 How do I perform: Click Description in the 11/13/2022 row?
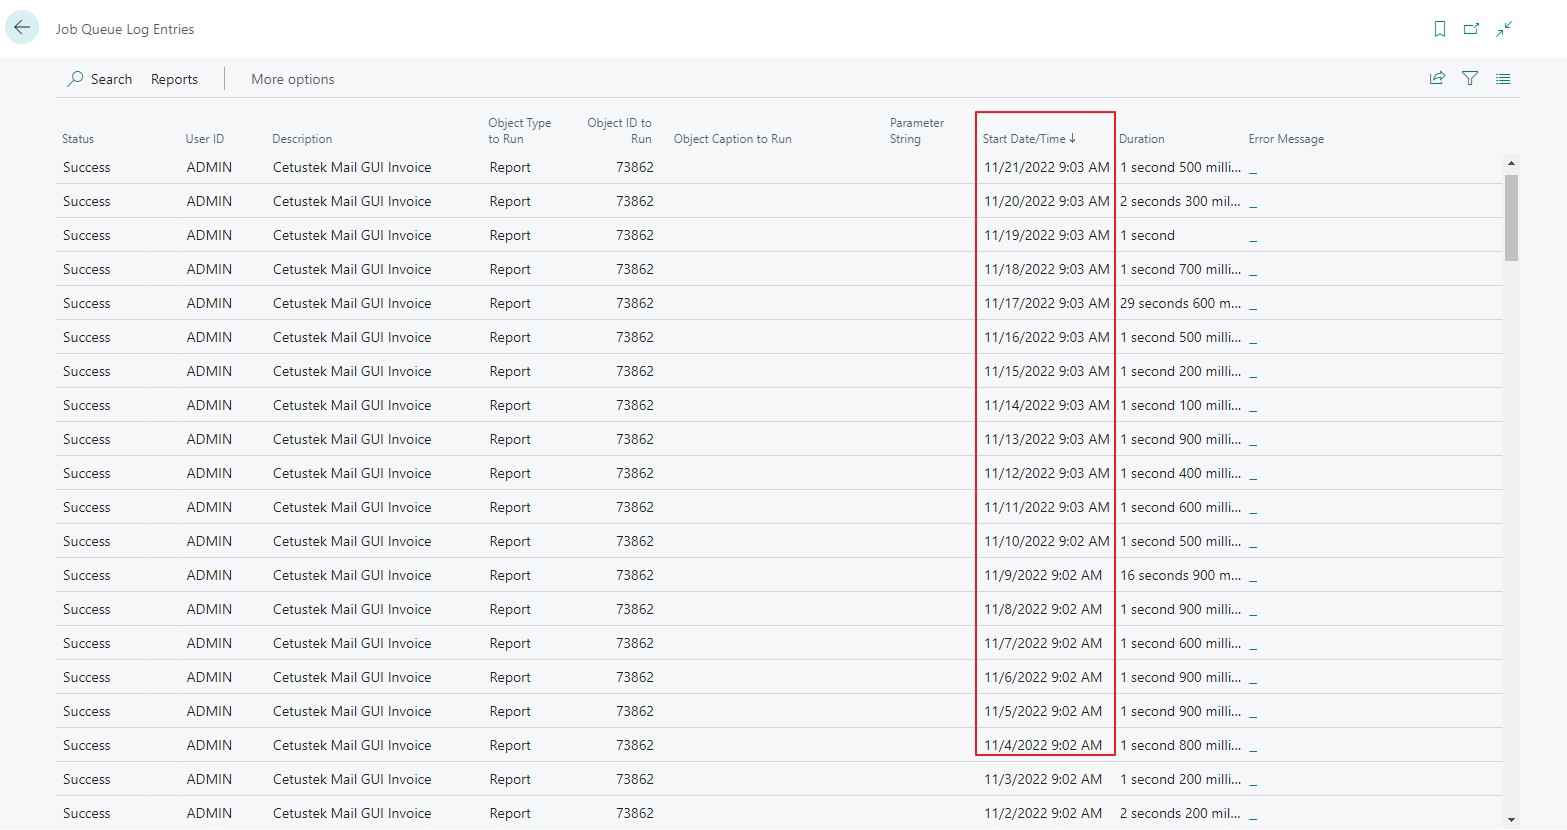(352, 439)
